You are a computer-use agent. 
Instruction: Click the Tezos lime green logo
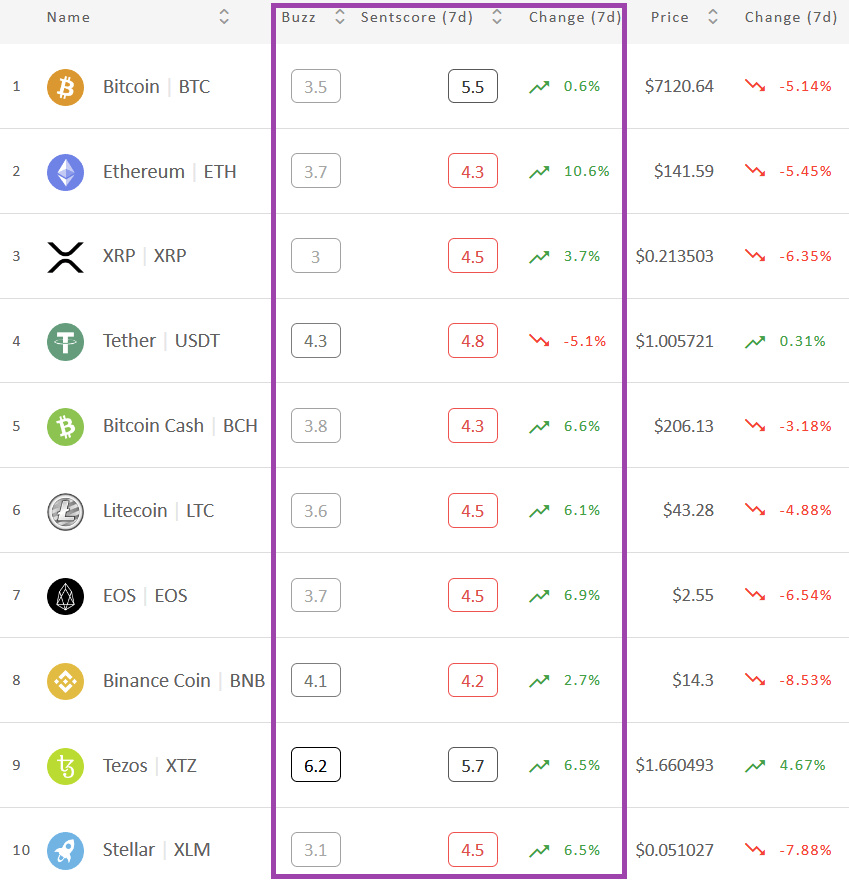65,766
